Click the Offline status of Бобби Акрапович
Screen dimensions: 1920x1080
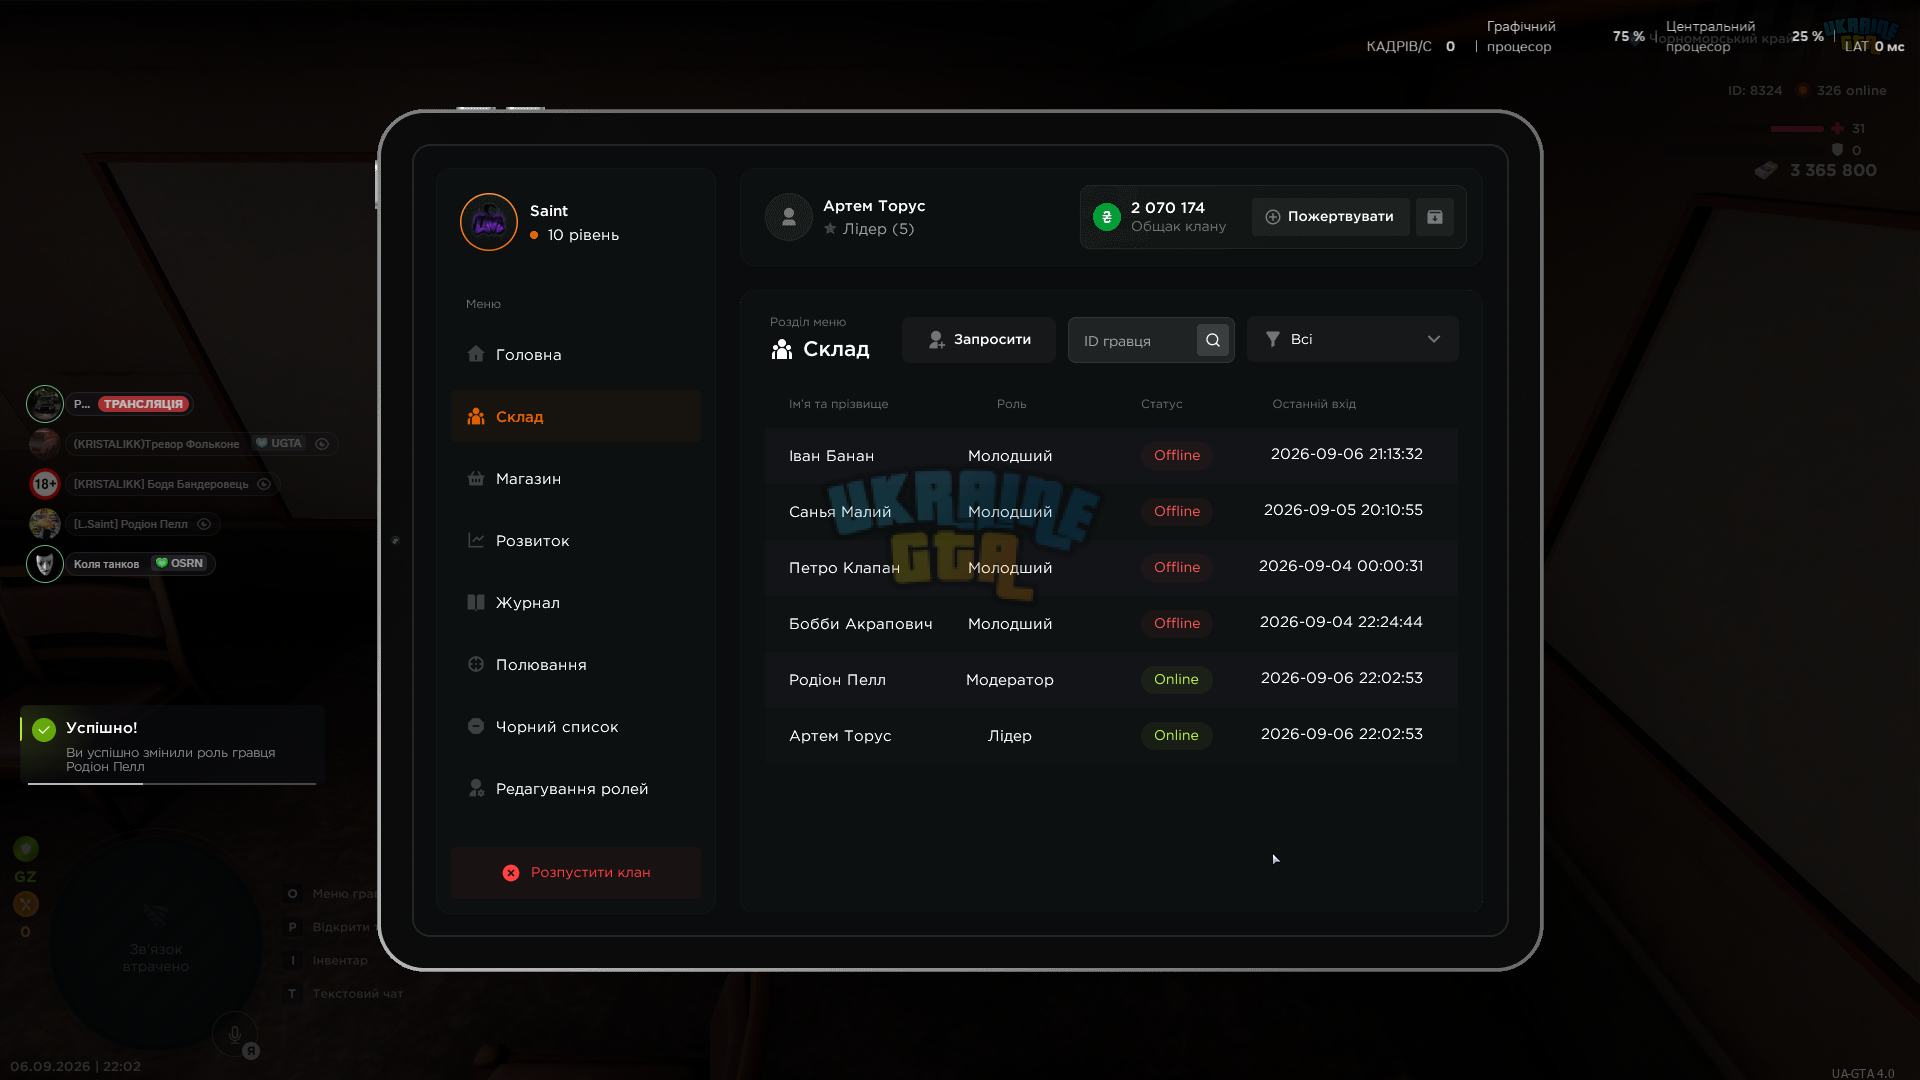pyautogui.click(x=1177, y=624)
